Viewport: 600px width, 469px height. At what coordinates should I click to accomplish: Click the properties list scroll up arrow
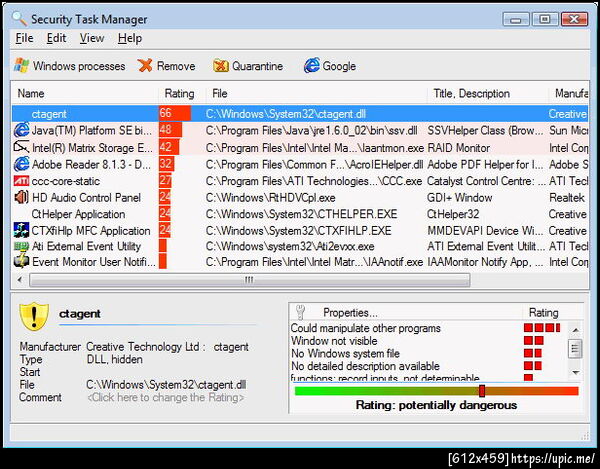(575, 329)
